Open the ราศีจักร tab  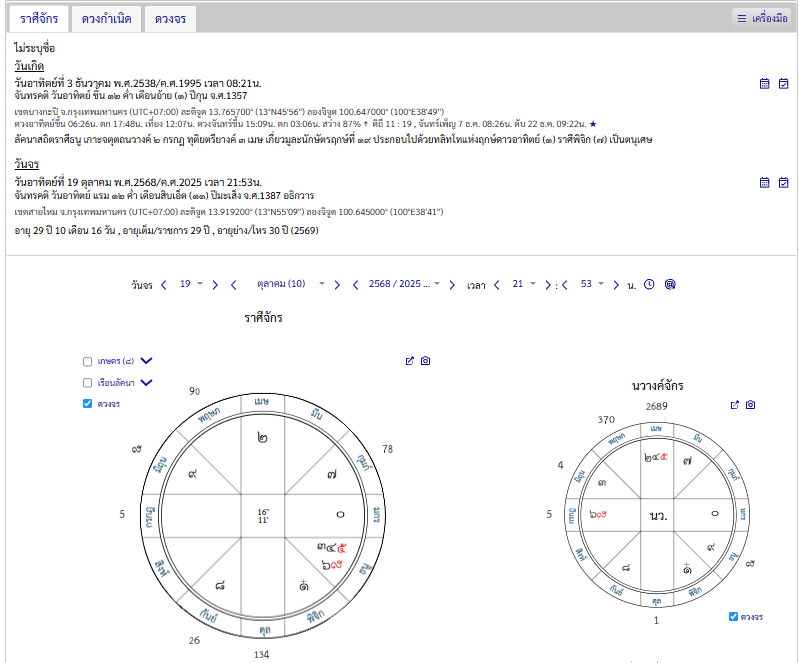tap(39, 19)
